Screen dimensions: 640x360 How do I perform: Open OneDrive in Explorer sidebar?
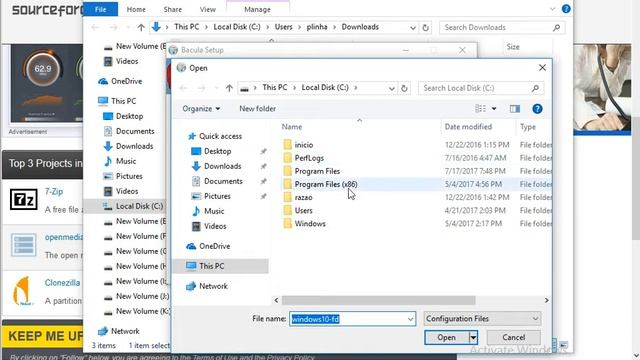click(127, 81)
